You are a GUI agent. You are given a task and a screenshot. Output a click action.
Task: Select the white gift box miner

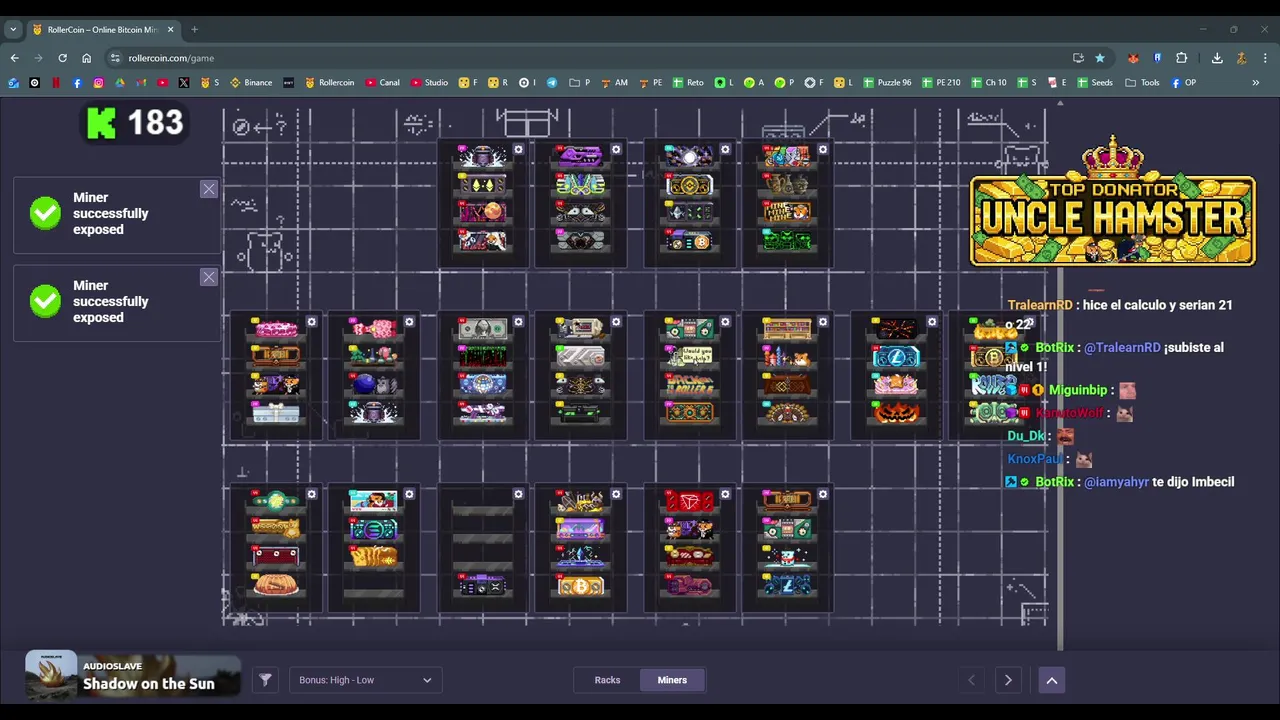pyautogui.click(x=276, y=412)
